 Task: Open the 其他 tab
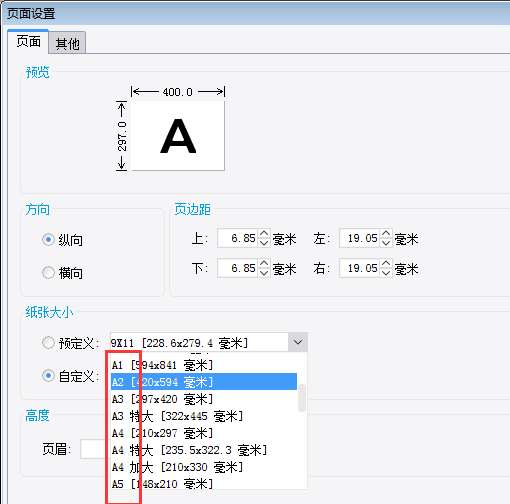[x=67, y=43]
